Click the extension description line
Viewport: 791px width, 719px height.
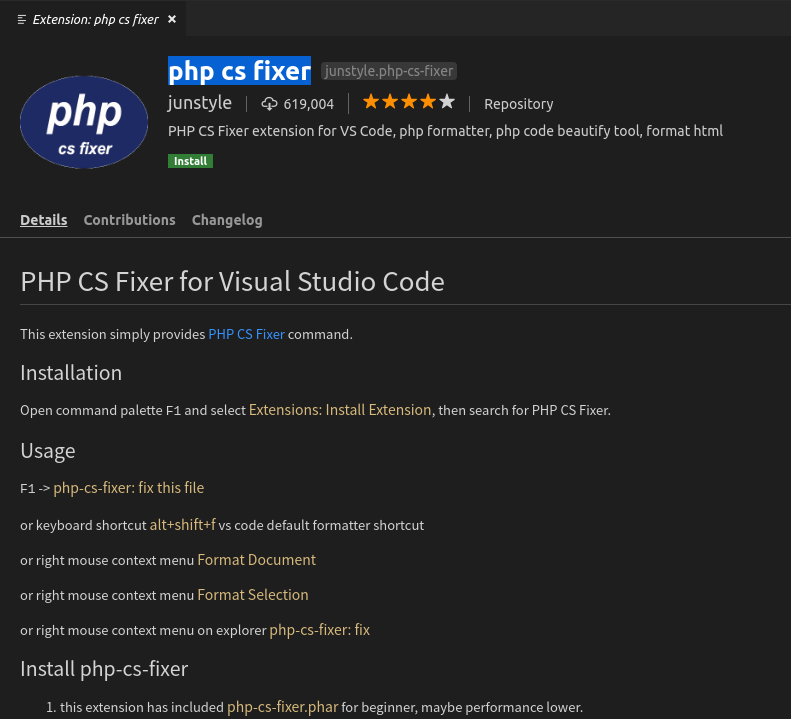click(x=445, y=131)
